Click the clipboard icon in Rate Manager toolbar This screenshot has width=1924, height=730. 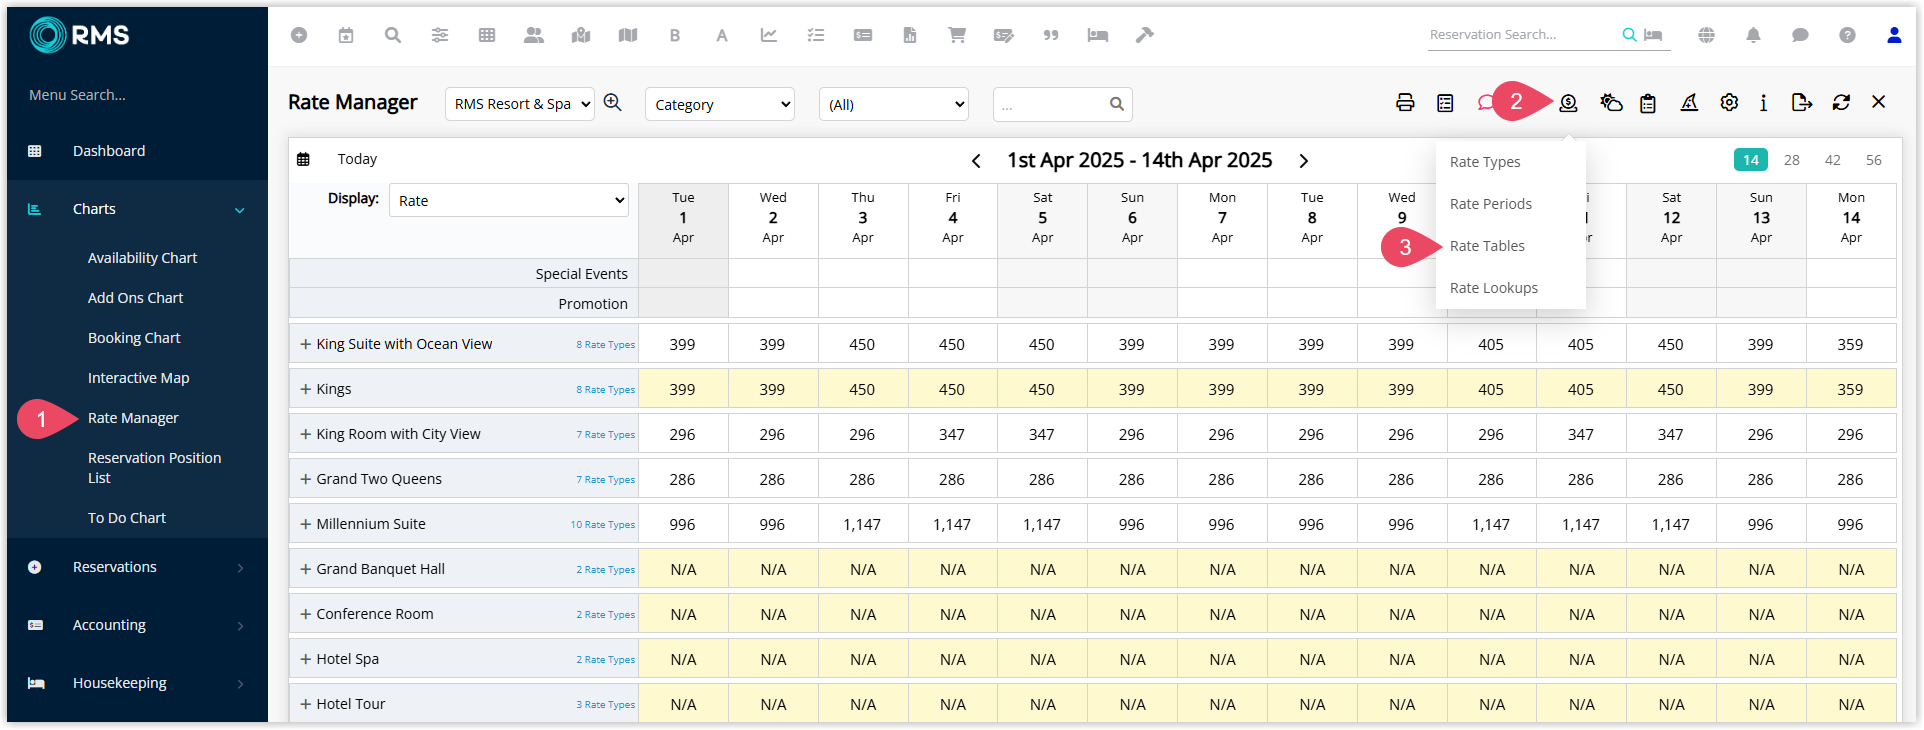tap(1648, 102)
